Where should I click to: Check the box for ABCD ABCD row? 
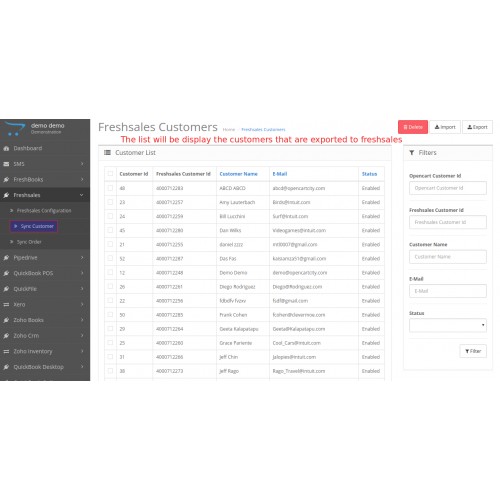[110, 188]
